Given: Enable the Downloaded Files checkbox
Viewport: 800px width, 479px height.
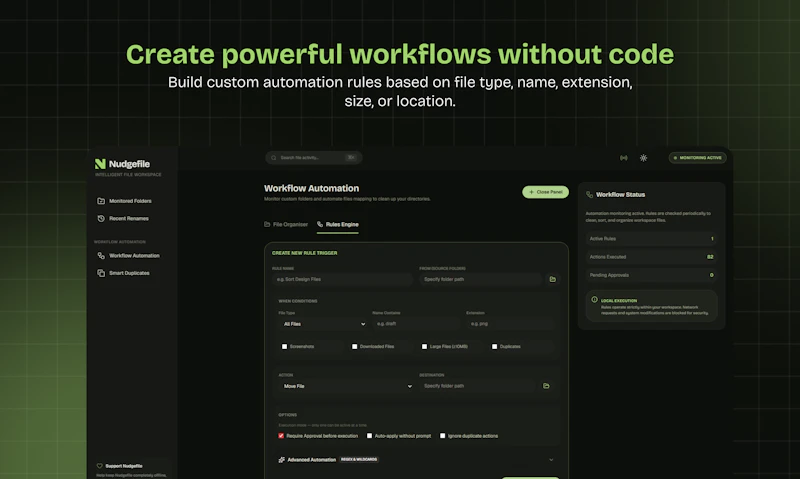Looking at the screenshot, I should pyautogui.click(x=354, y=346).
